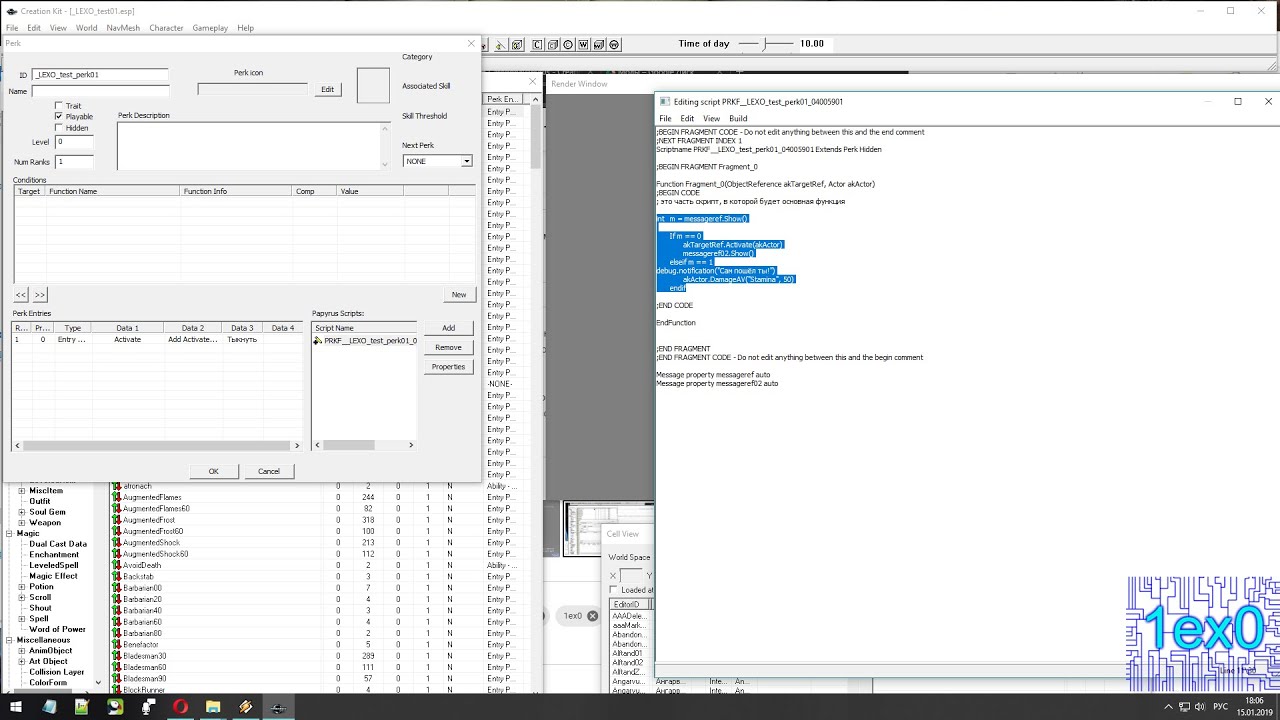Click the network icon in system tray
The width and height of the screenshot is (1280, 720).
tap(1185, 706)
